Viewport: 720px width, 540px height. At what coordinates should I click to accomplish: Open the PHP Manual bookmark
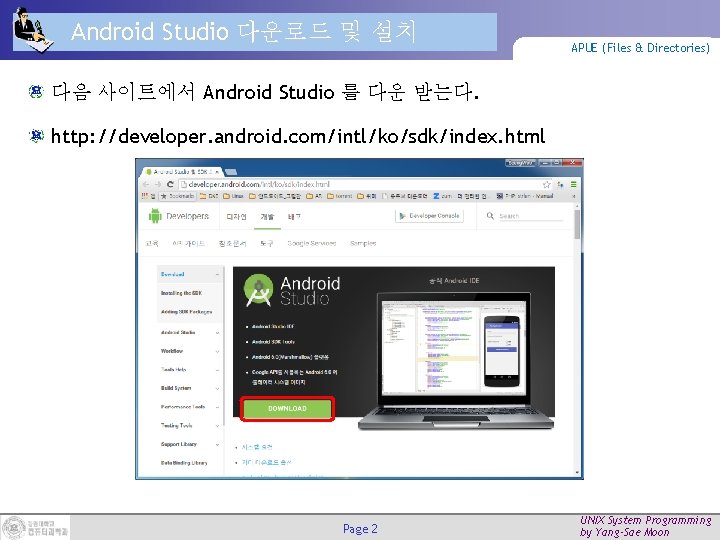(525, 196)
